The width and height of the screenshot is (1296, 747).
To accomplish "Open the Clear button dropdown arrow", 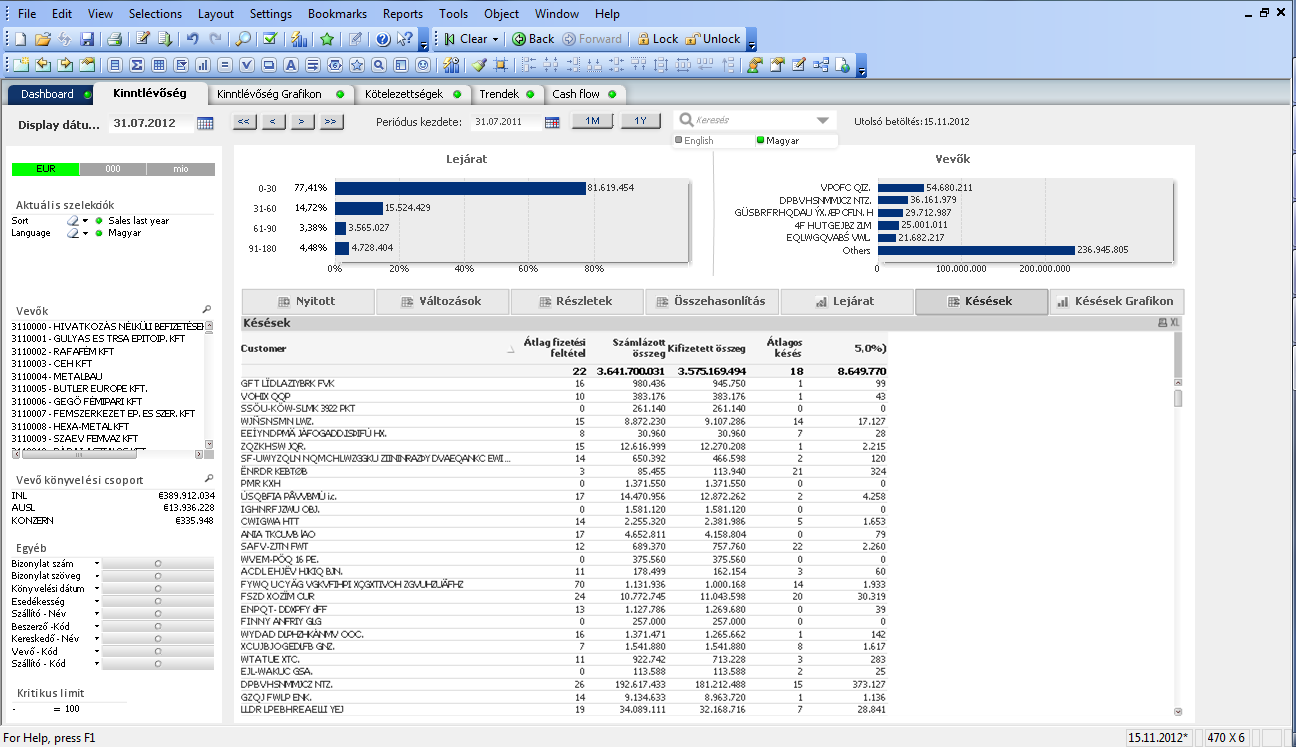I will tap(497, 39).
